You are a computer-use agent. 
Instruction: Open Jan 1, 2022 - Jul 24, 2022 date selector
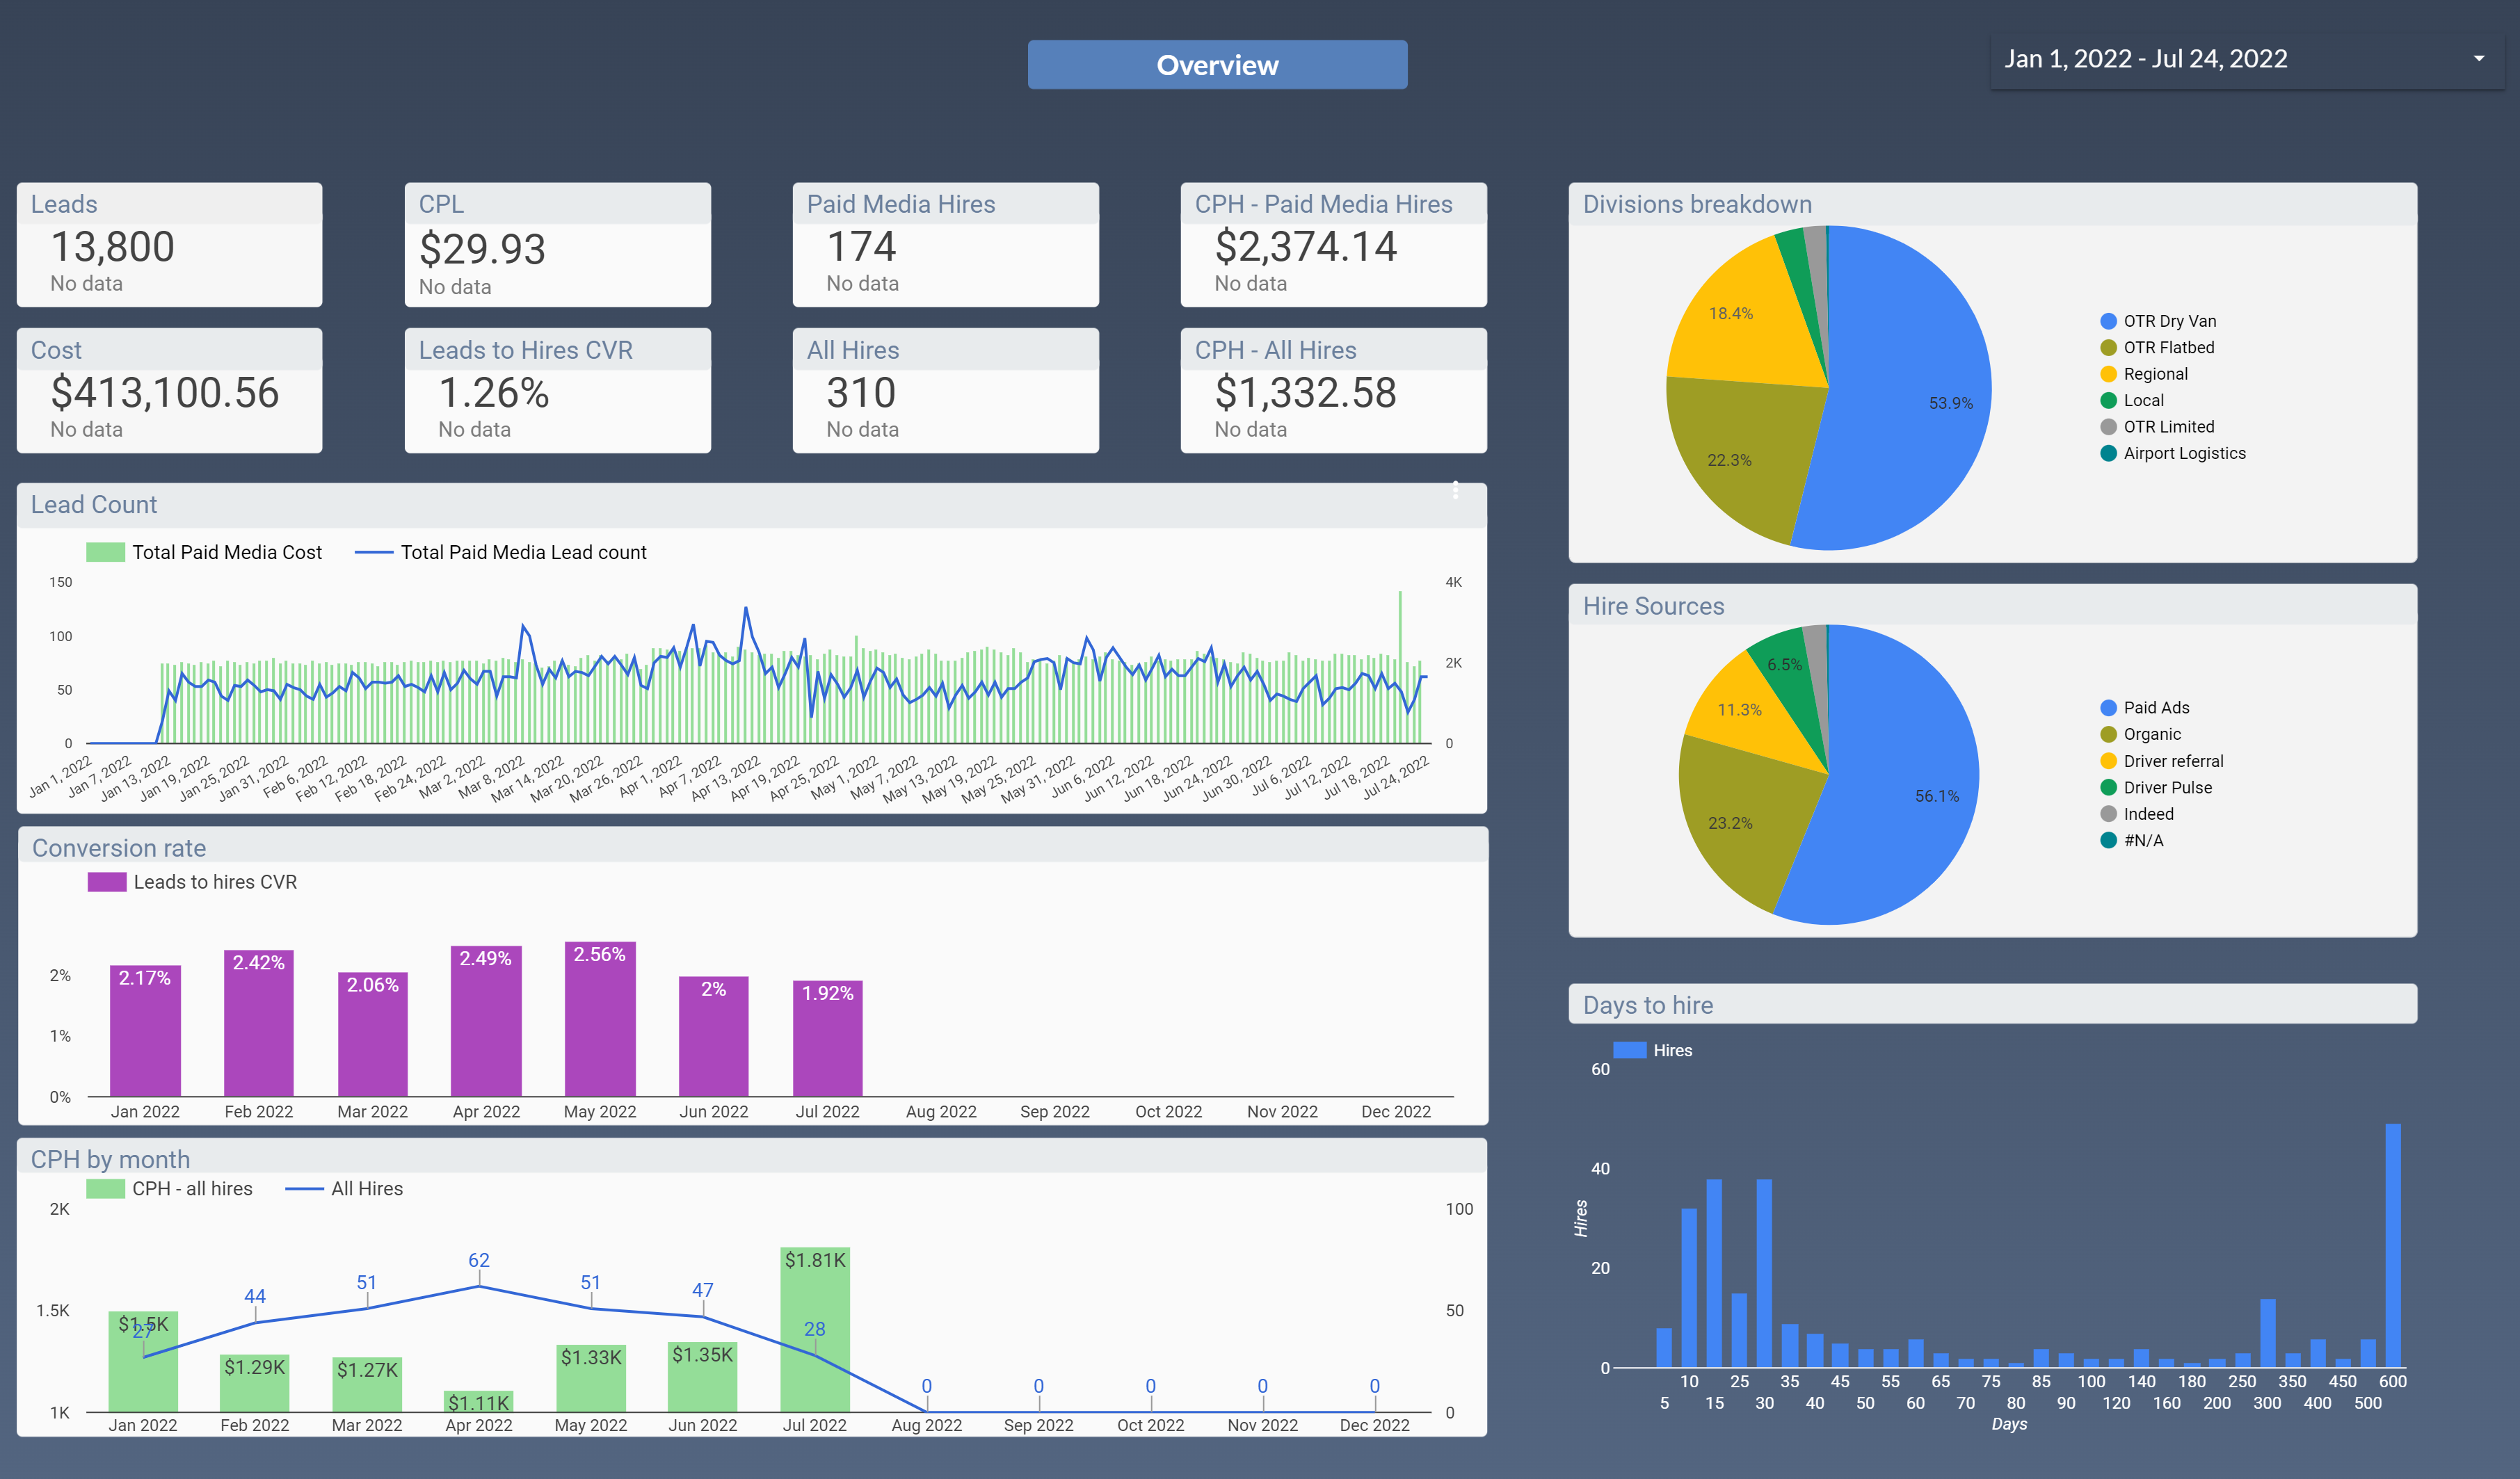tap(2145, 59)
